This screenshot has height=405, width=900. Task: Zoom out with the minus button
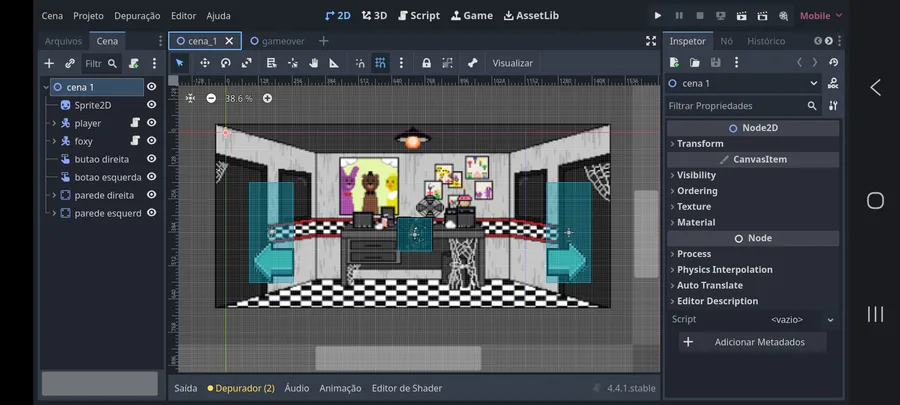pyautogui.click(x=211, y=99)
